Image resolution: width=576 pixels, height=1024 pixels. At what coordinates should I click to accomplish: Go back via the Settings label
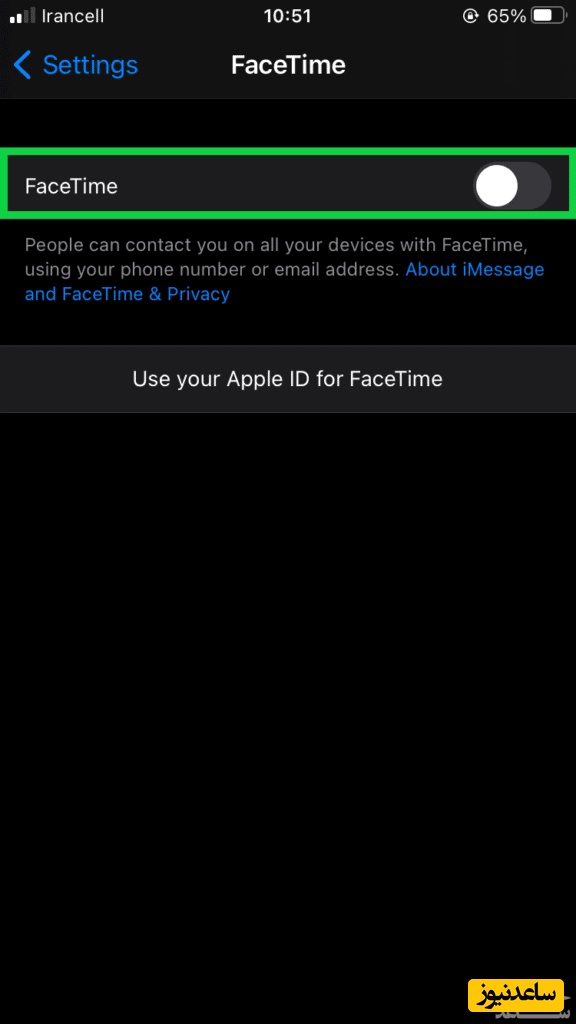(90, 65)
